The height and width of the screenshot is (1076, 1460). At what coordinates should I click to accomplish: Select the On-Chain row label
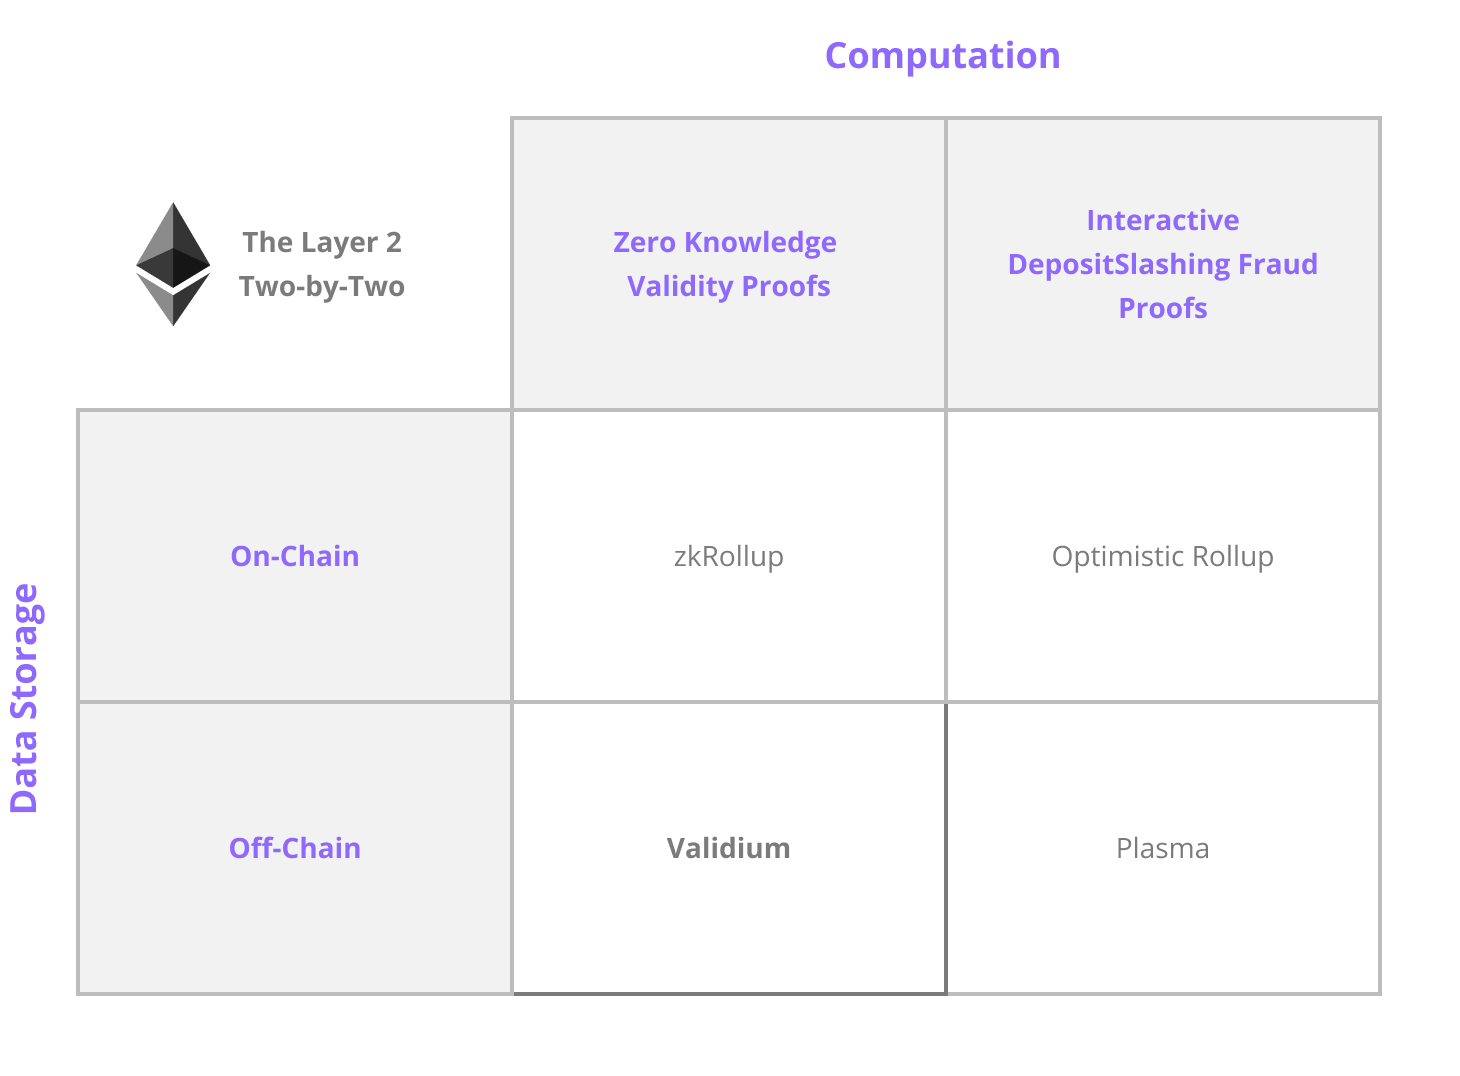point(295,556)
